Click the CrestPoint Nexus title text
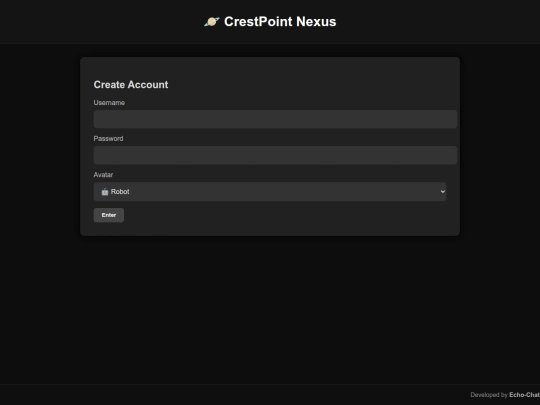The width and height of the screenshot is (540, 405). point(280,22)
